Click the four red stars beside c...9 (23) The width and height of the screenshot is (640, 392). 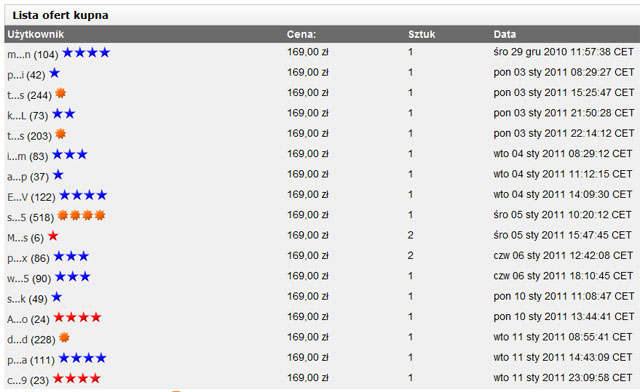tap(76, 379)
